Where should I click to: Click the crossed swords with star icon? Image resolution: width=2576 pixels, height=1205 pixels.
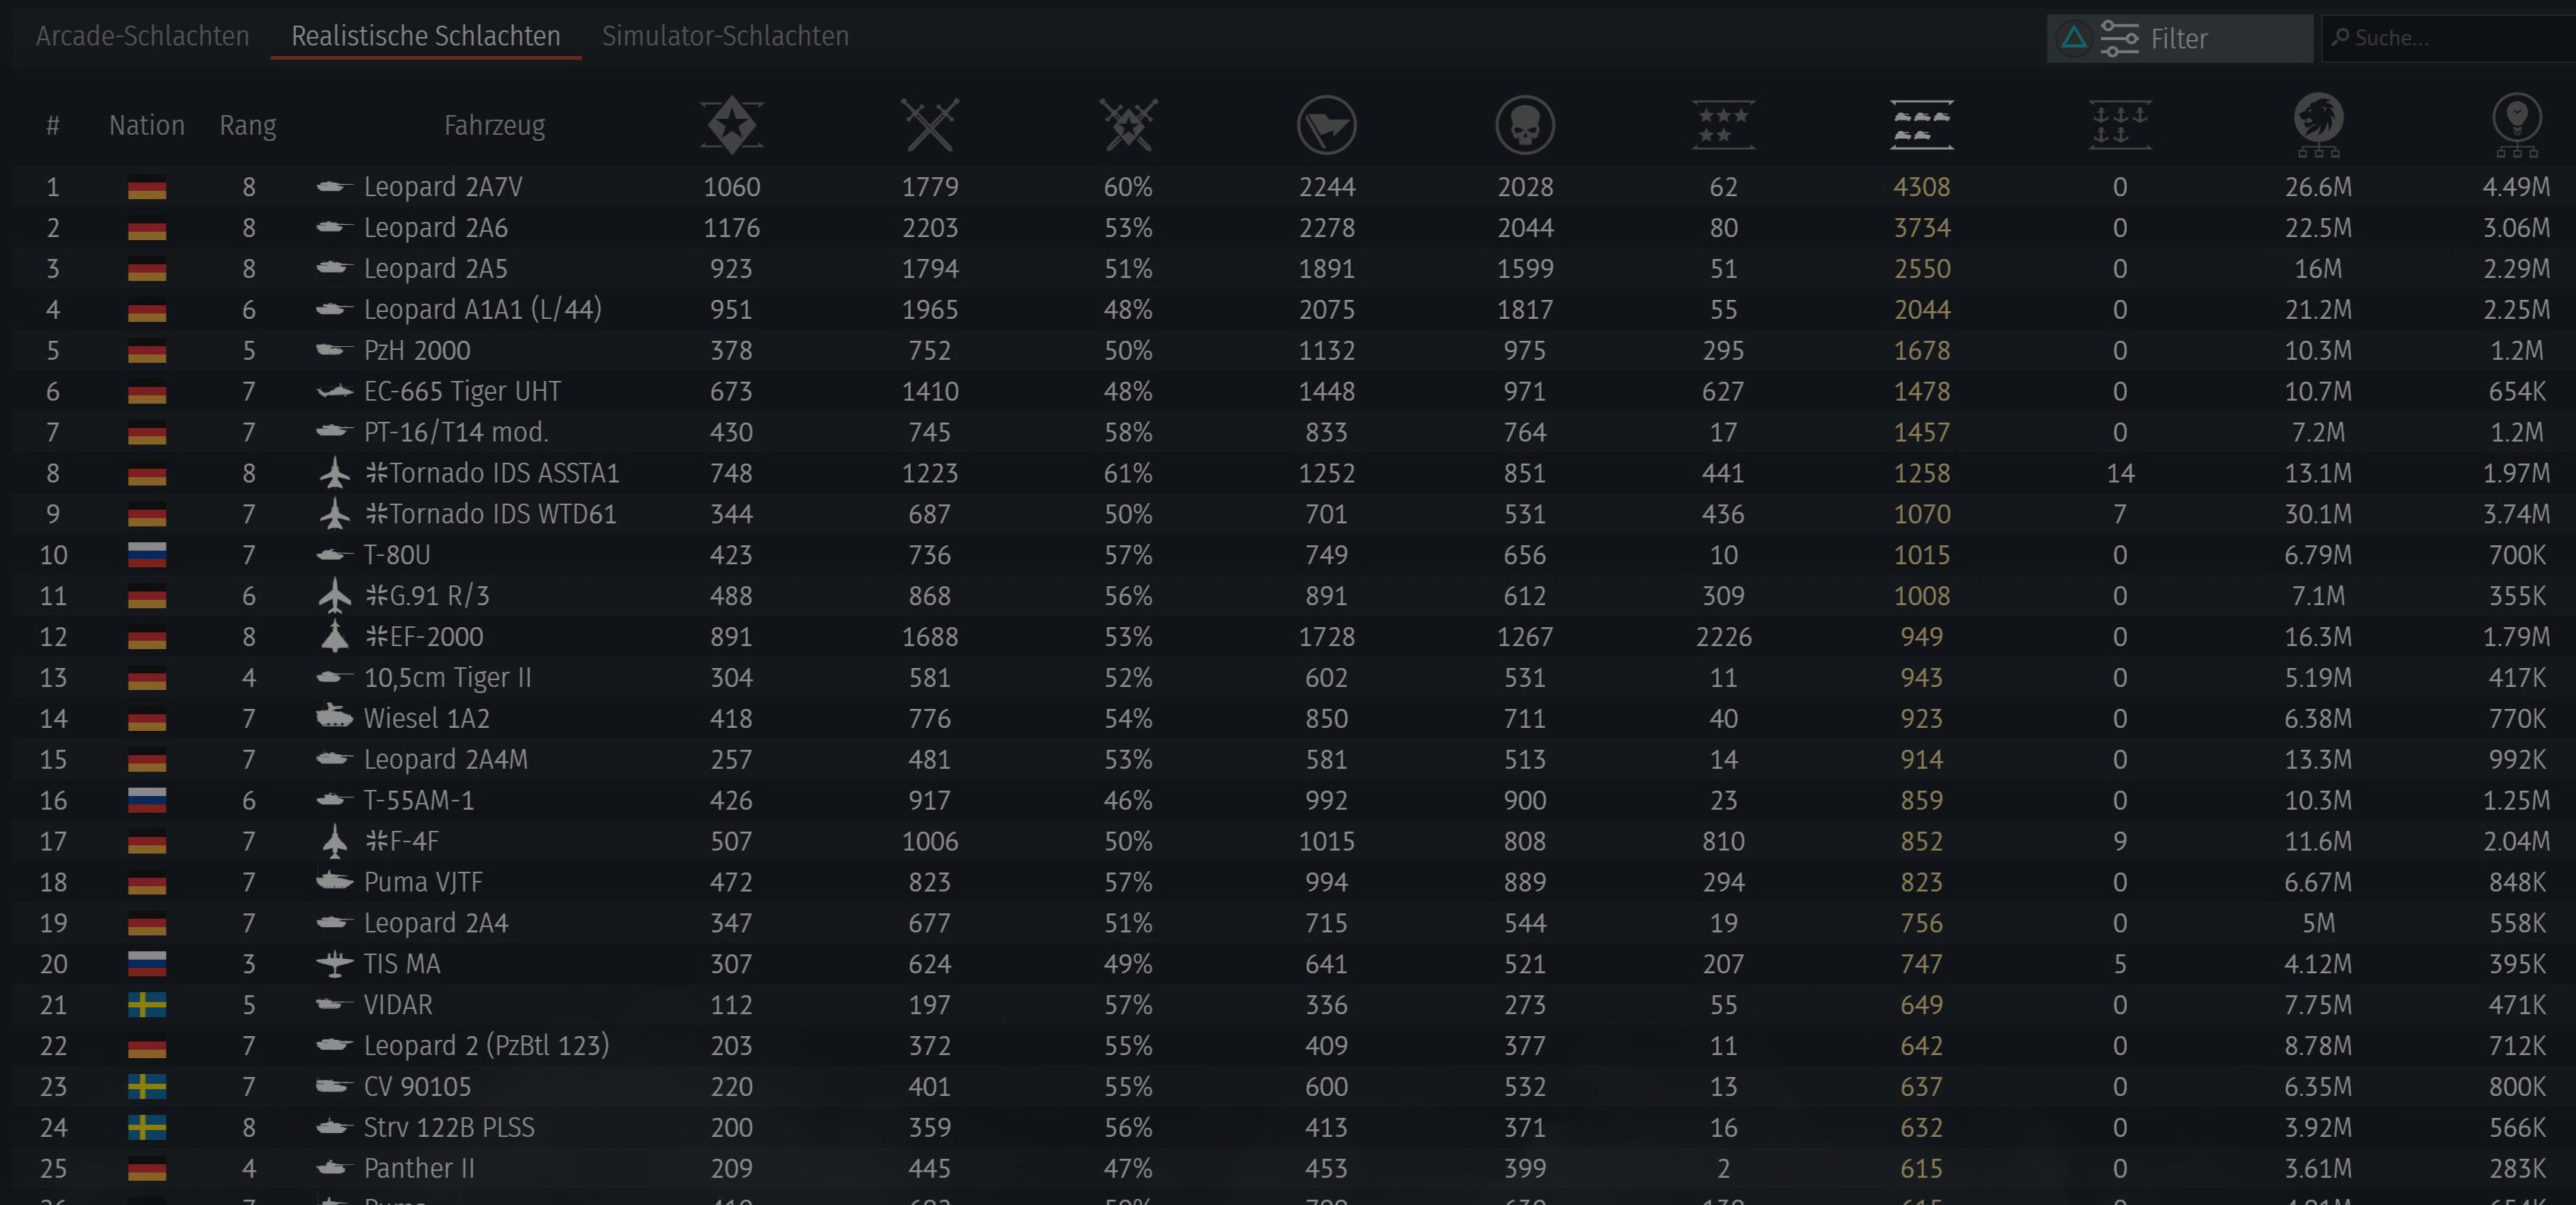tap(1128, 125)
